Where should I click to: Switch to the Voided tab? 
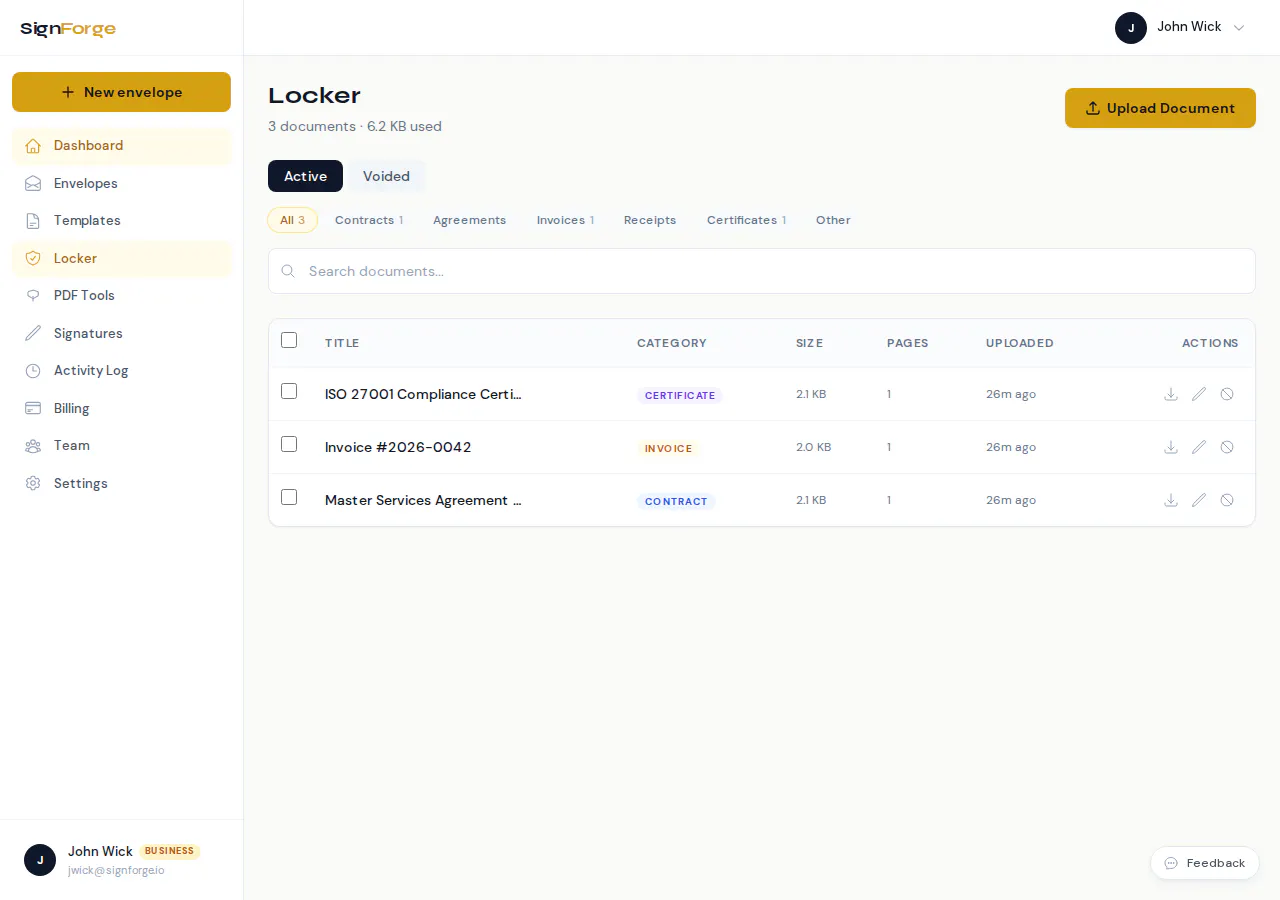click(x=386, y=176)
